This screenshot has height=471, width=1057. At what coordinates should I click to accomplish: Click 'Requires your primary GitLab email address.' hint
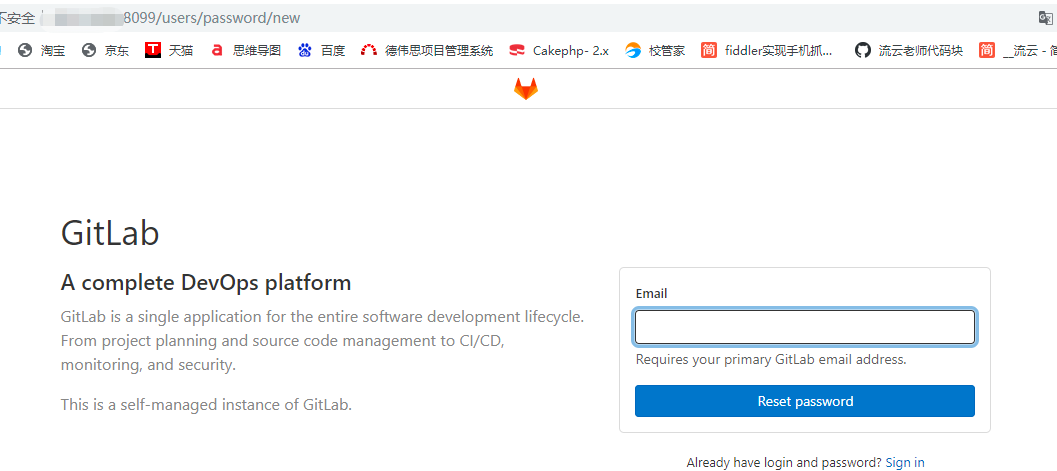(x=771, y=360)
